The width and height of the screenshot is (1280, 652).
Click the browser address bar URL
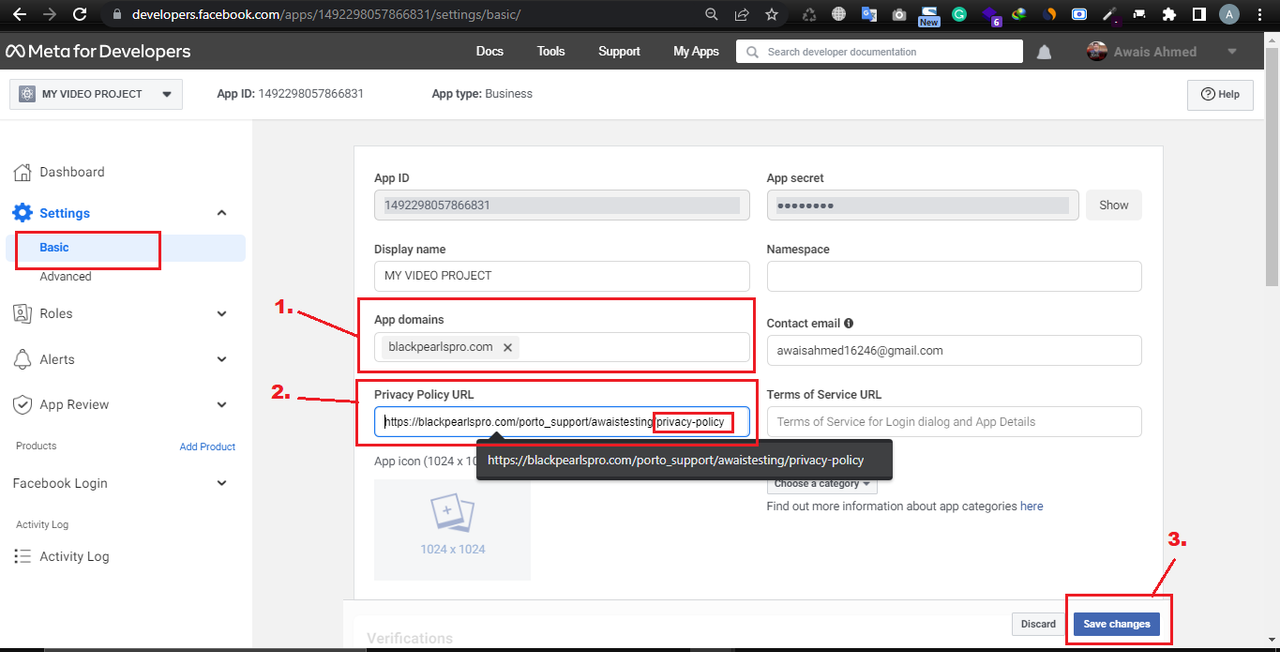326,15
